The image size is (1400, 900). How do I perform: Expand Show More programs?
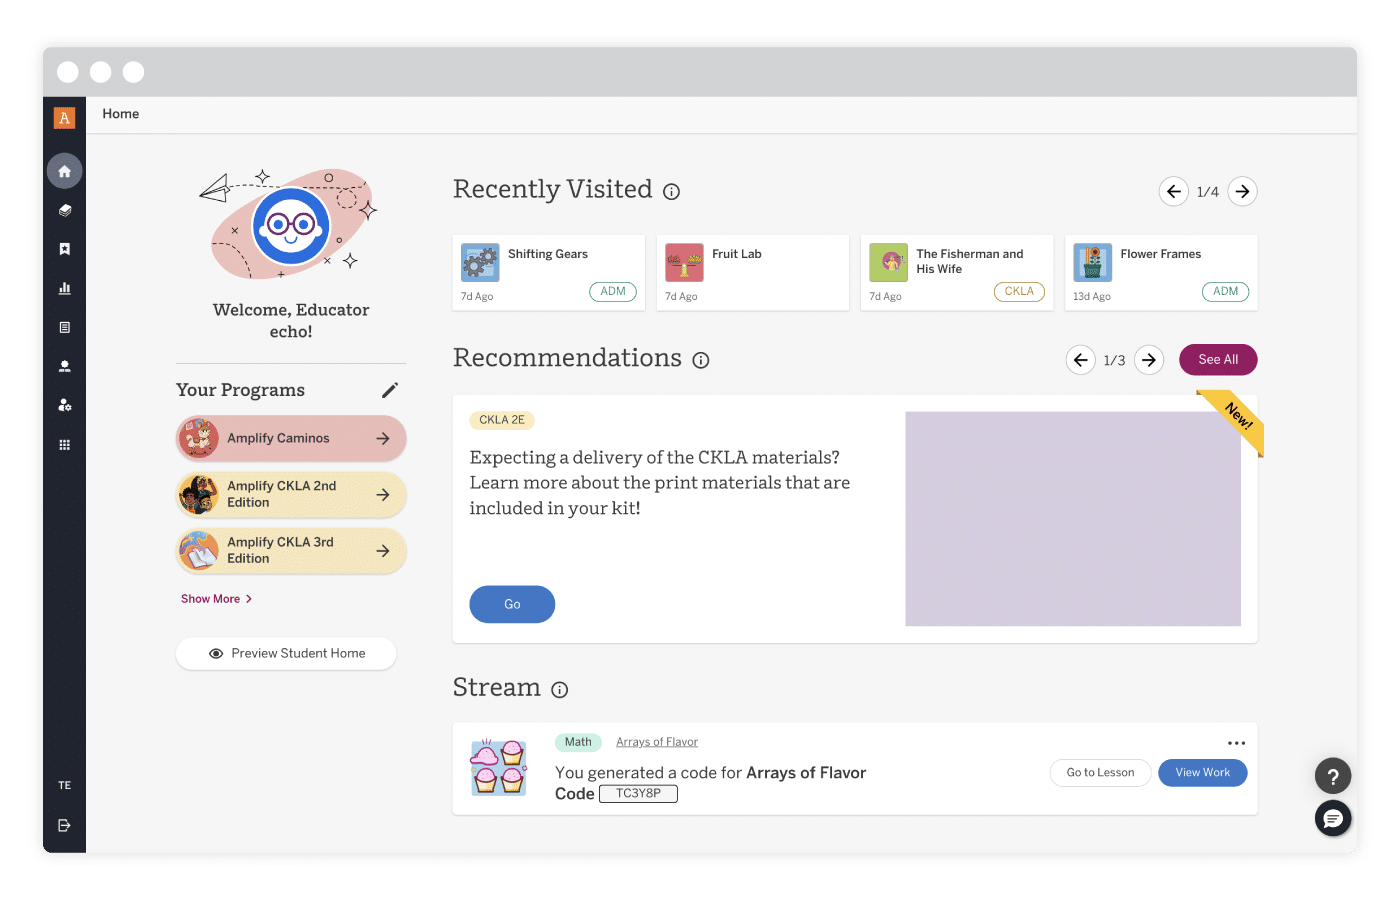[x=216, y=599]
